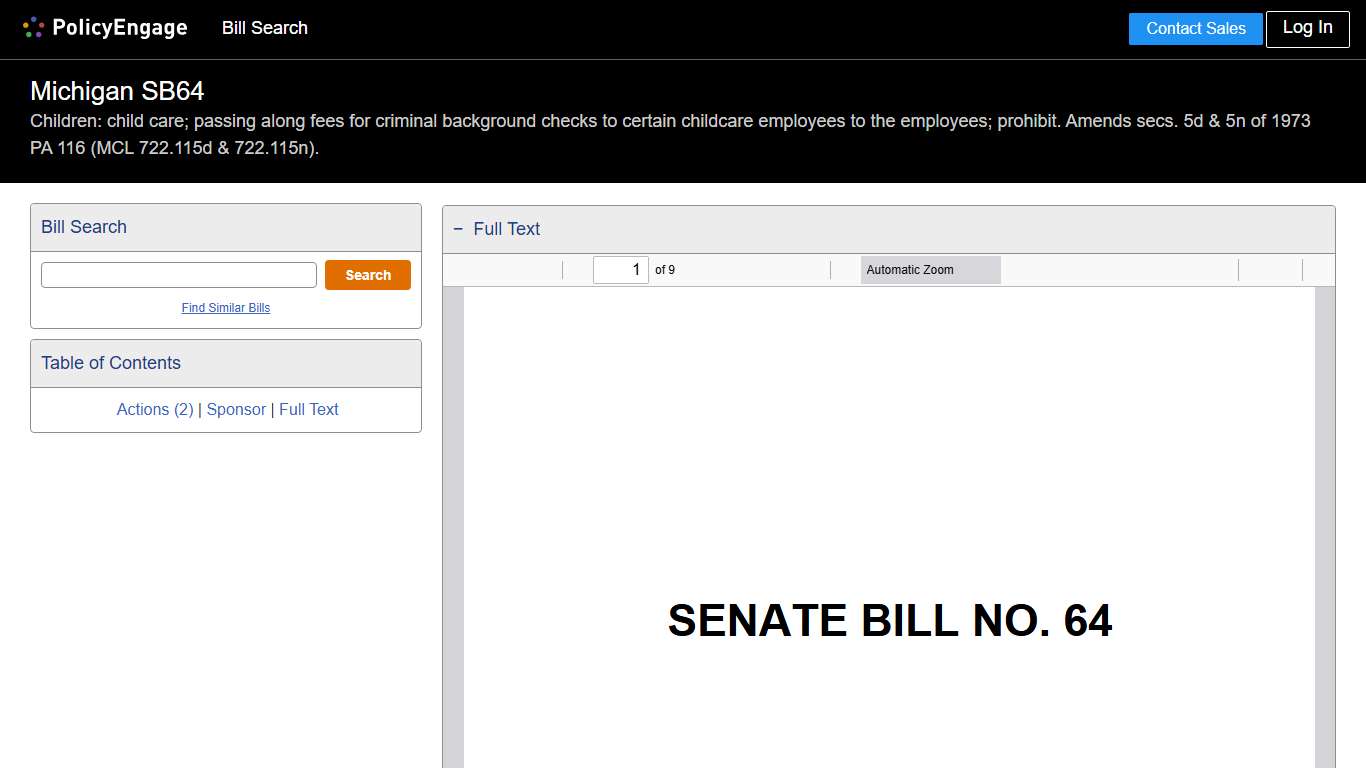Click the PolicyEngage brand name

(x=119, y=27)
